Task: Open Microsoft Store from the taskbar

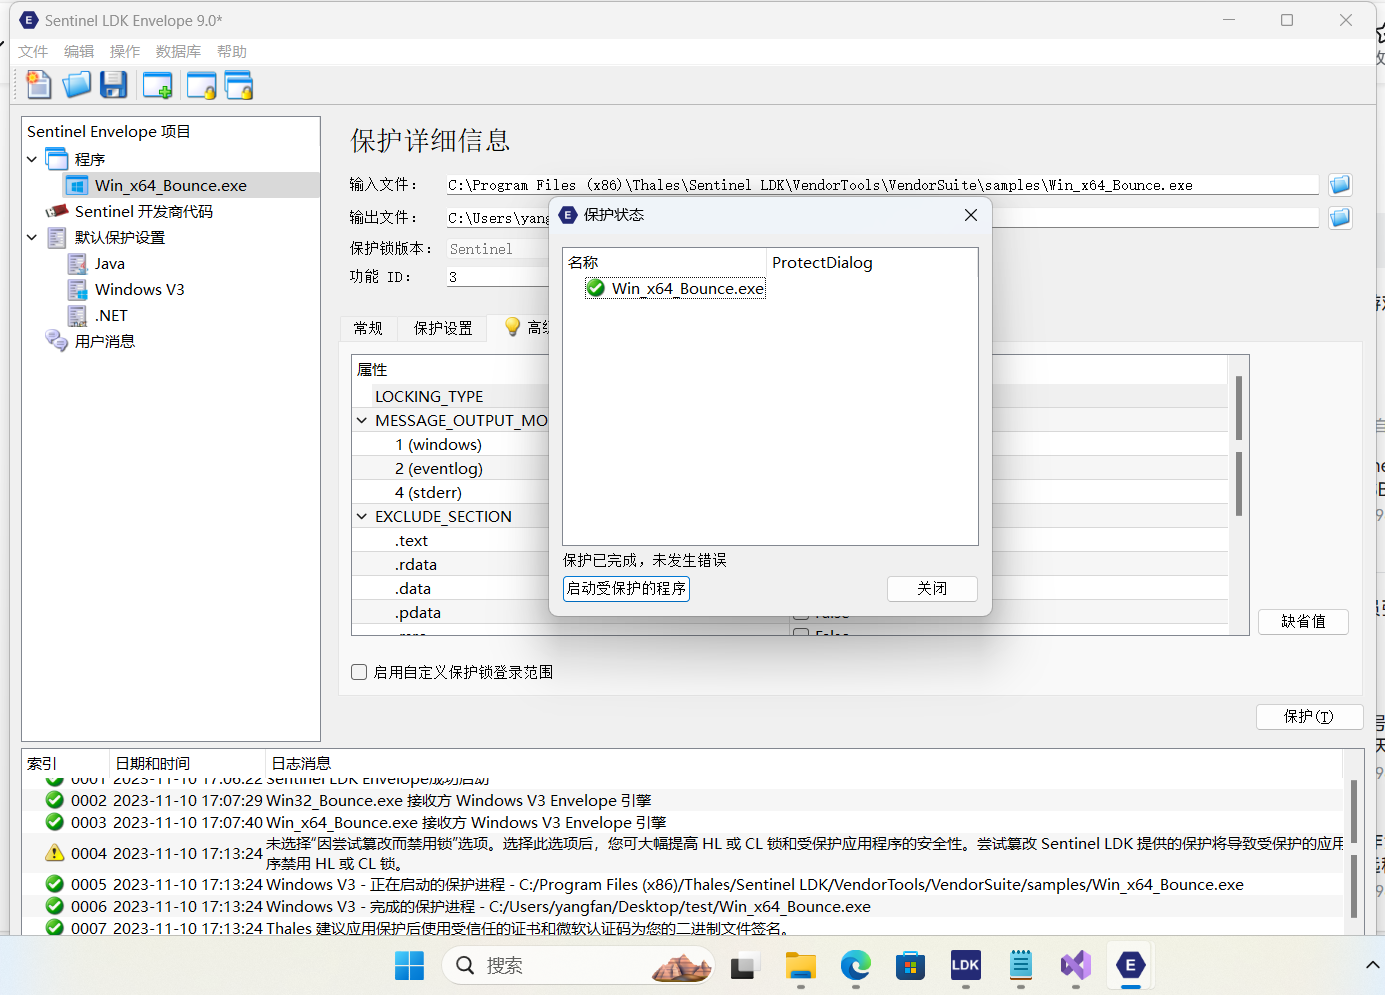Action: 910,966
